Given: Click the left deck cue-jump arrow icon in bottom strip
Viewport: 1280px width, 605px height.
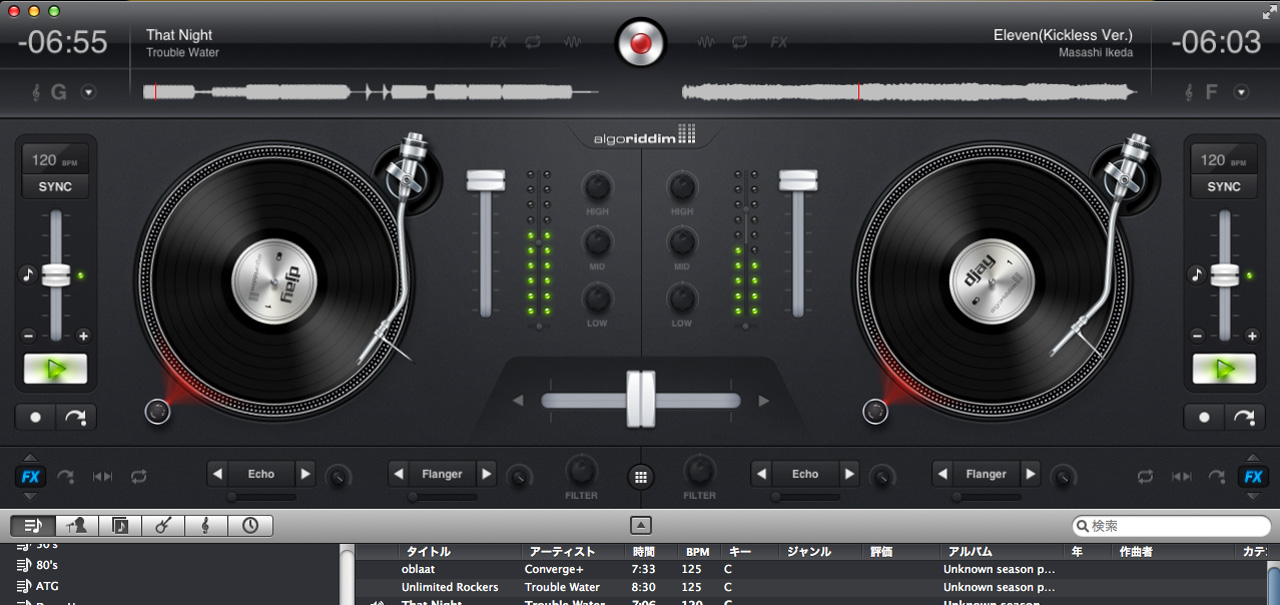Looking at the screenshot, I should point(66,476).
